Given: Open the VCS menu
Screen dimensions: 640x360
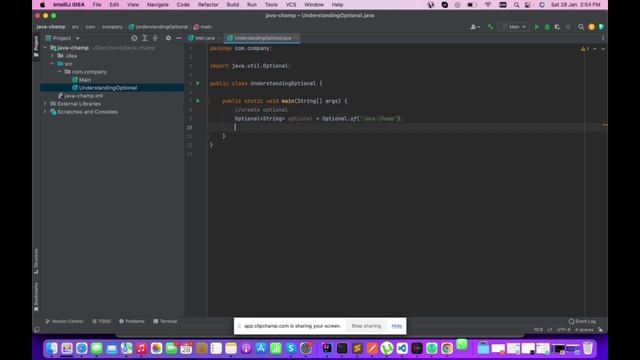Looking at the screenshot, I should (291, 4).
